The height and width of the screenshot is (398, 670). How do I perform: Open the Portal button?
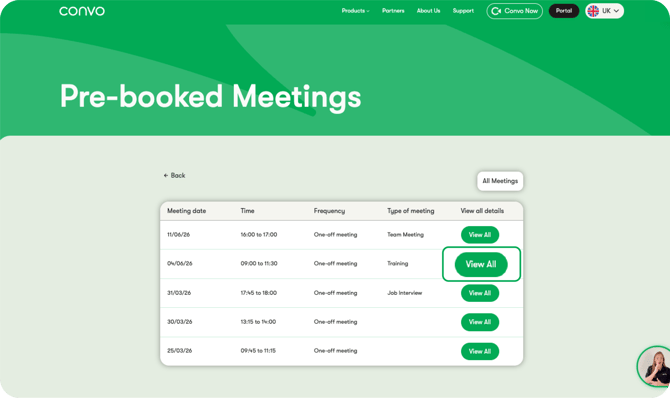(x=564, y=11)
